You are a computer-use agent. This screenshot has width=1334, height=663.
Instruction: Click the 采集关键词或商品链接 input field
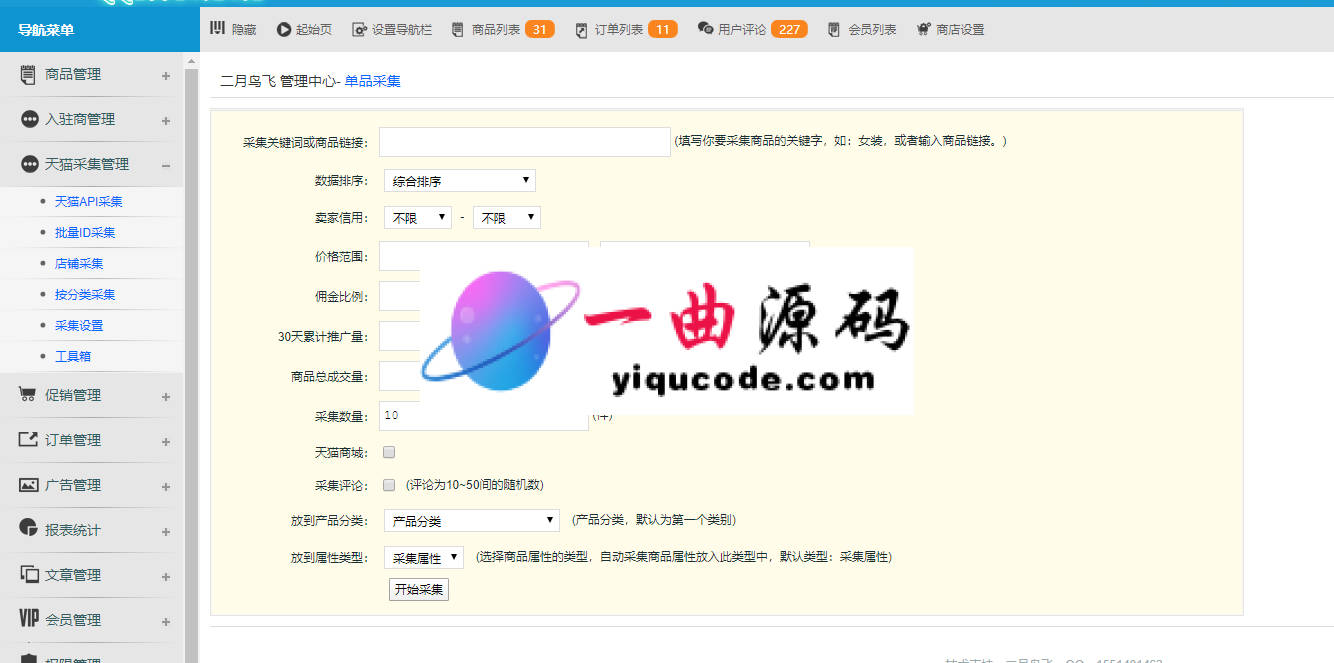tap(525, 142)
